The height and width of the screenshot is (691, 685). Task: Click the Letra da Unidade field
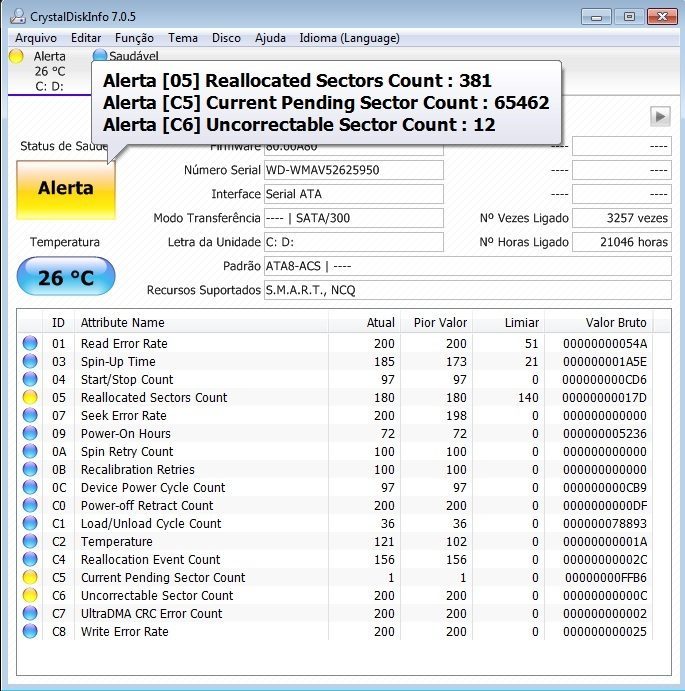coord(354,242)
